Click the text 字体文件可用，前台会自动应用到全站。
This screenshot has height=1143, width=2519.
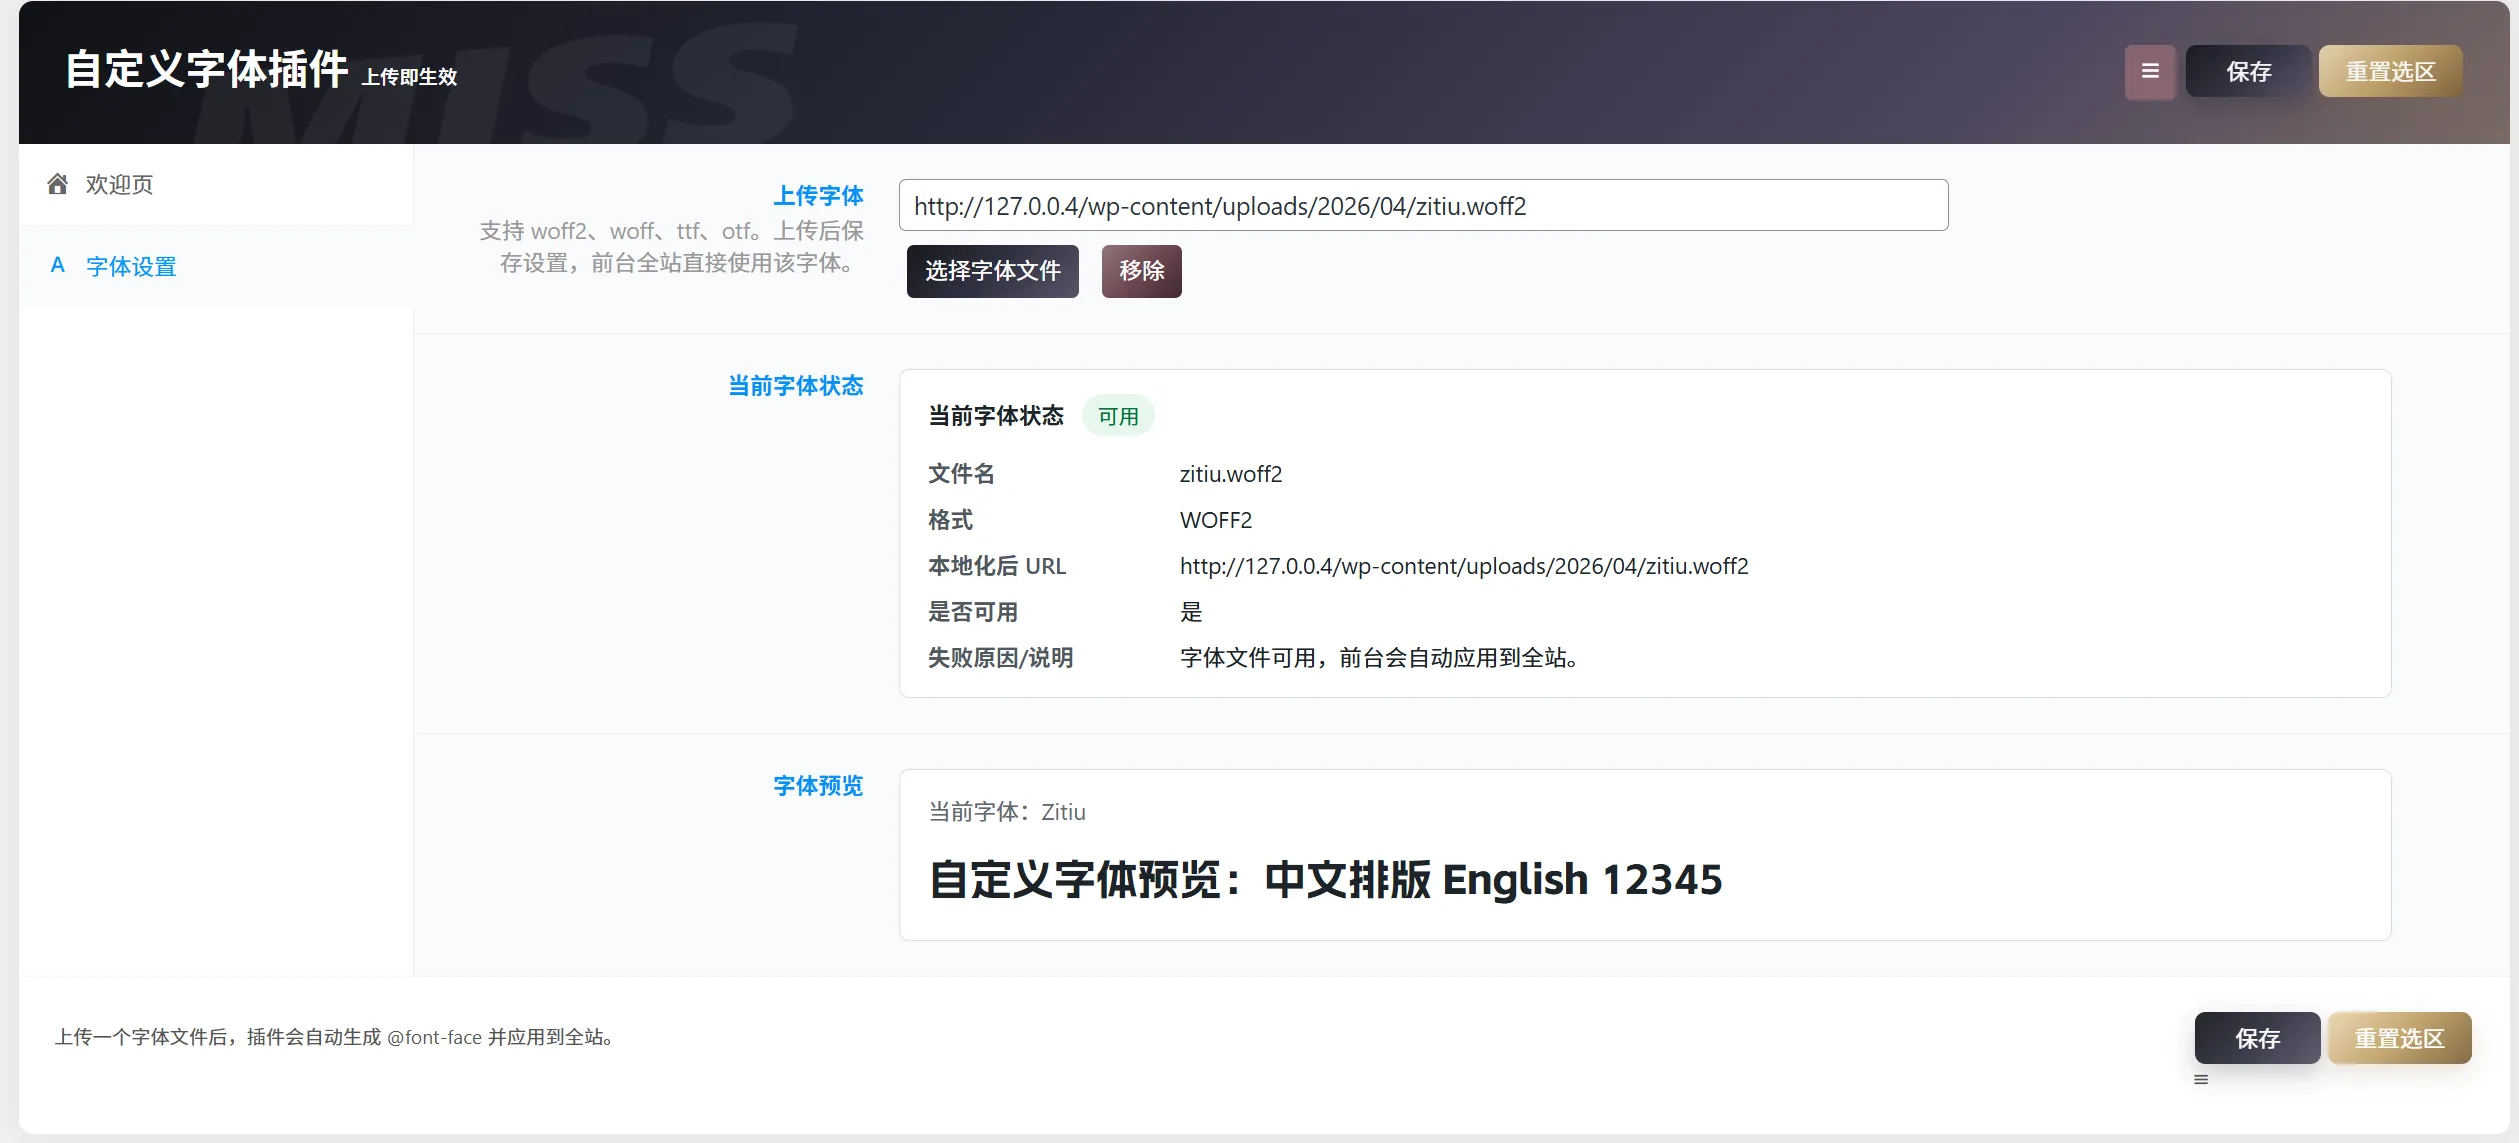[x=1380, y=658]
